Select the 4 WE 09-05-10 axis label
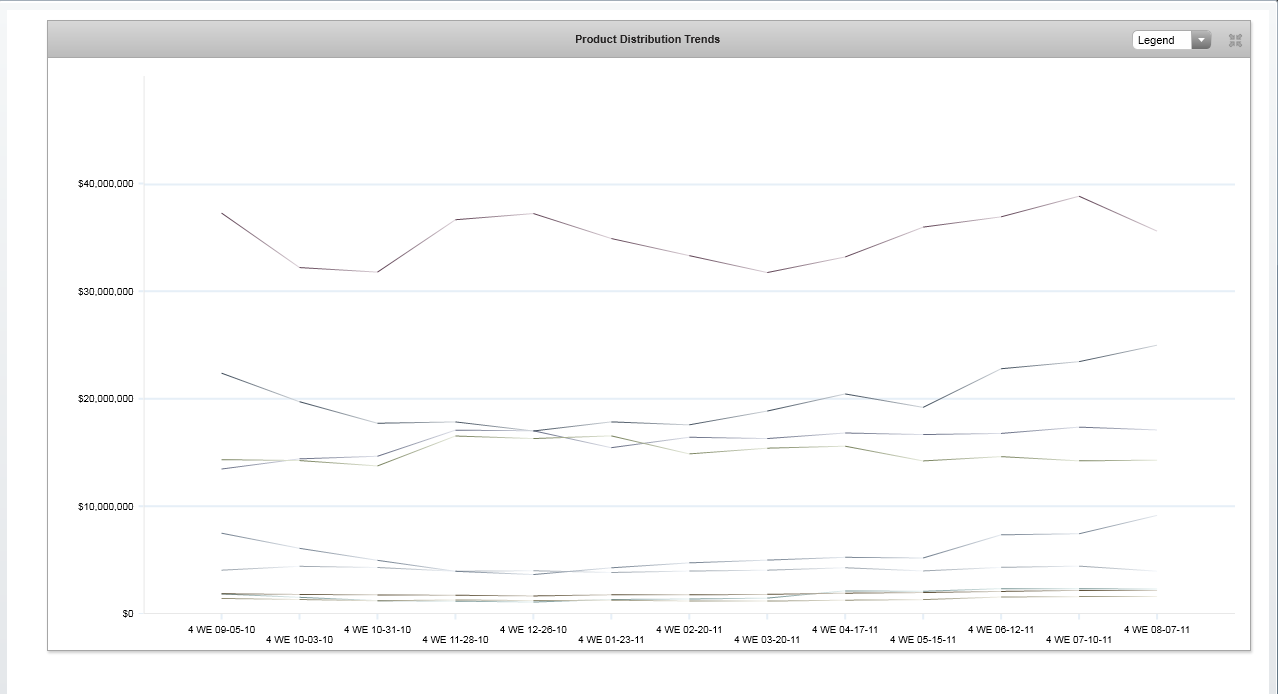 (x=221, y=630)
